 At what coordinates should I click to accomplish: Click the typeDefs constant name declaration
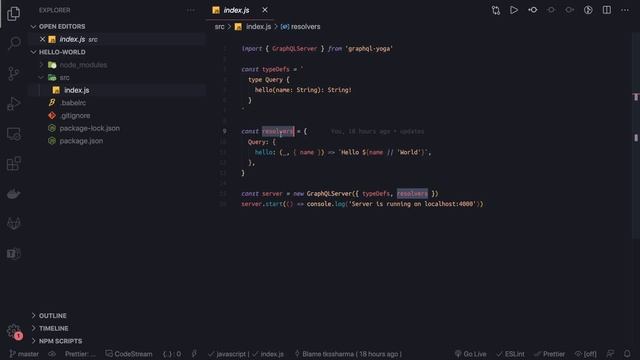pos(276,69)
